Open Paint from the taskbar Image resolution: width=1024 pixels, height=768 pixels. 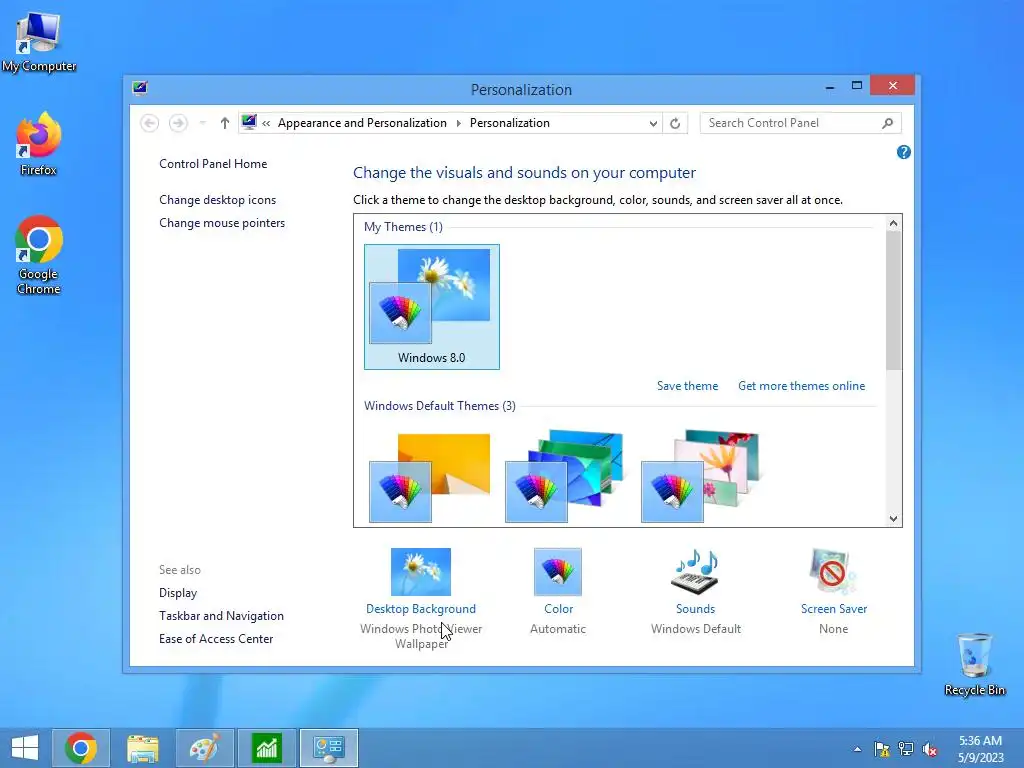(x=205, y=748)
